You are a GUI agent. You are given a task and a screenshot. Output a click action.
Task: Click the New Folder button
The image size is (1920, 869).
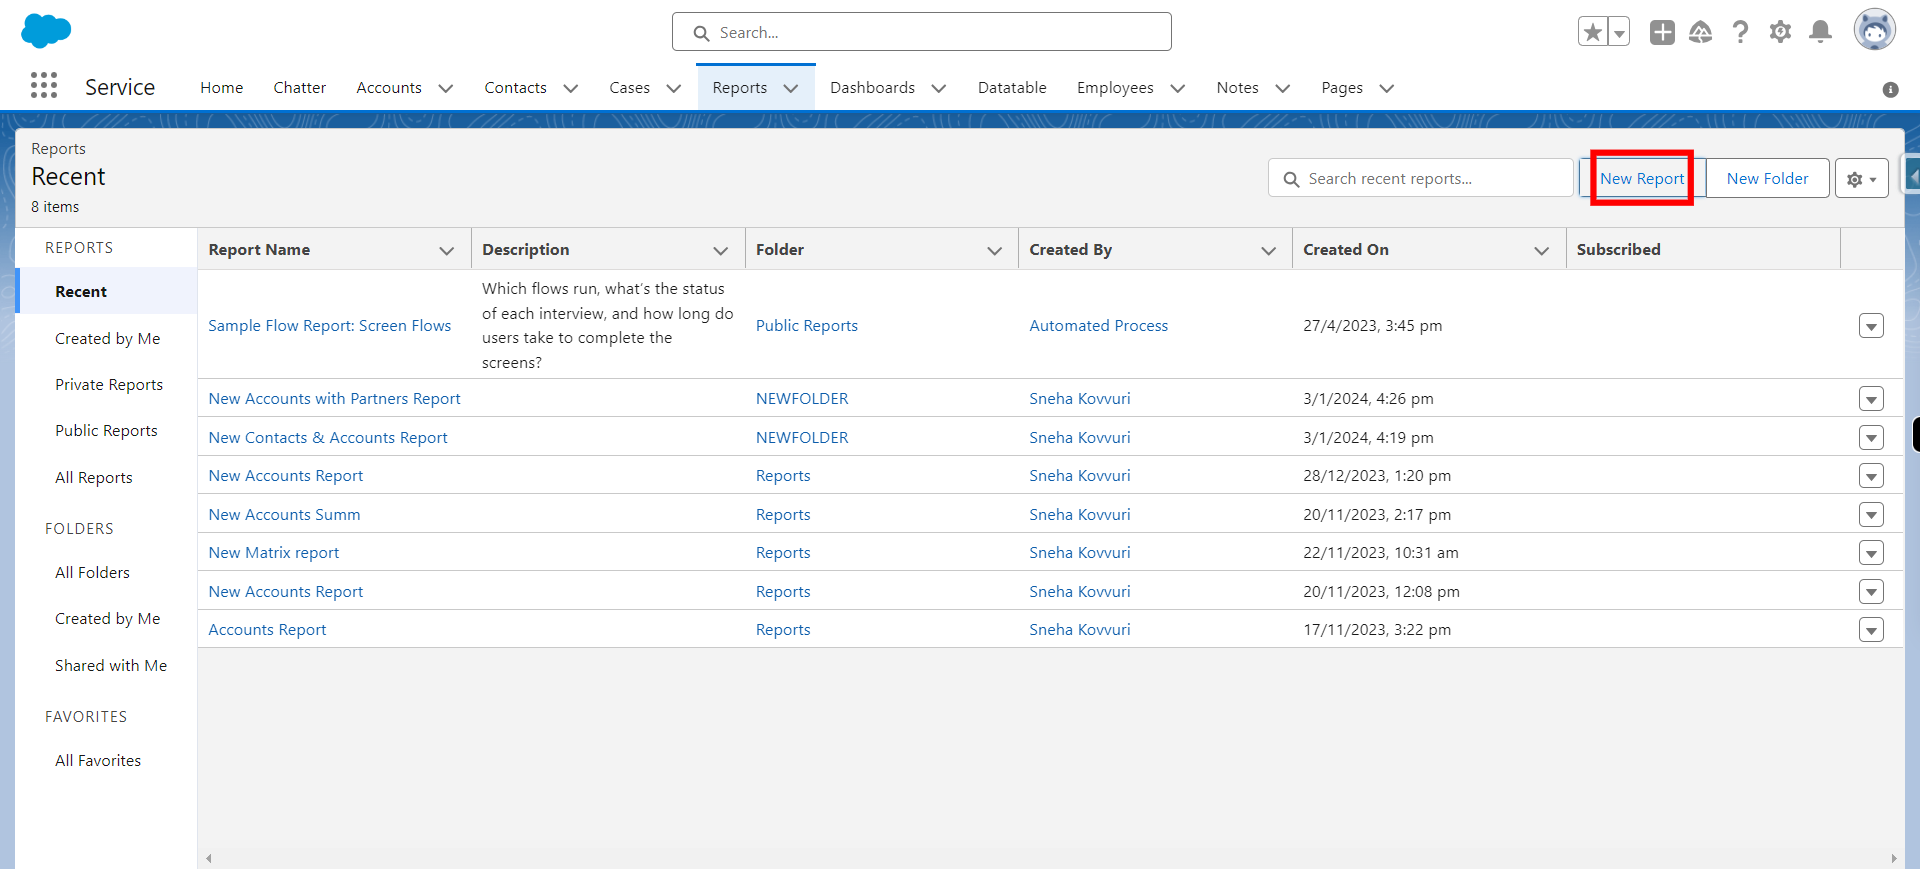point(1767,178)
